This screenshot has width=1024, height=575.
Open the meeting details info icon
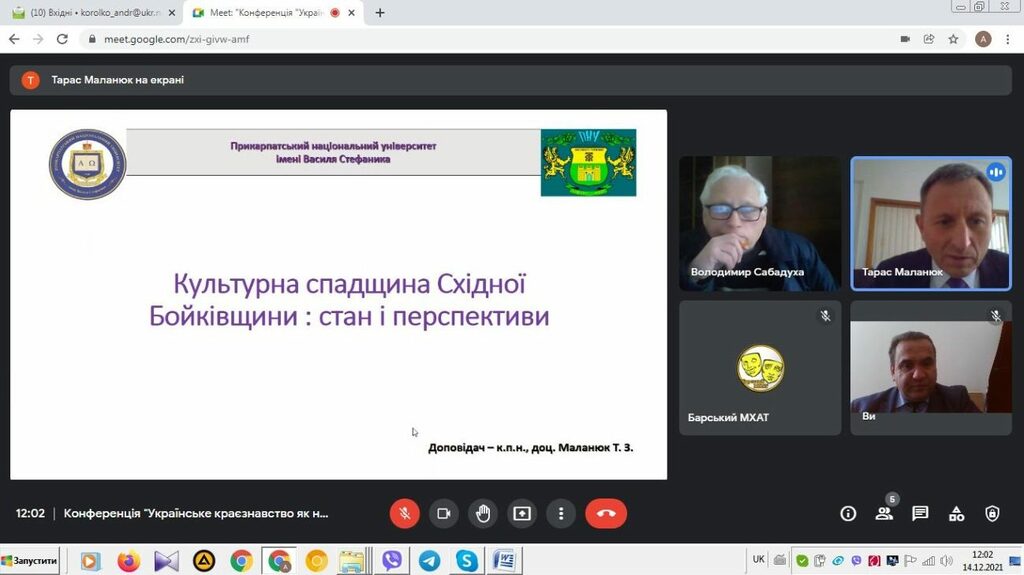pos(848,513)
